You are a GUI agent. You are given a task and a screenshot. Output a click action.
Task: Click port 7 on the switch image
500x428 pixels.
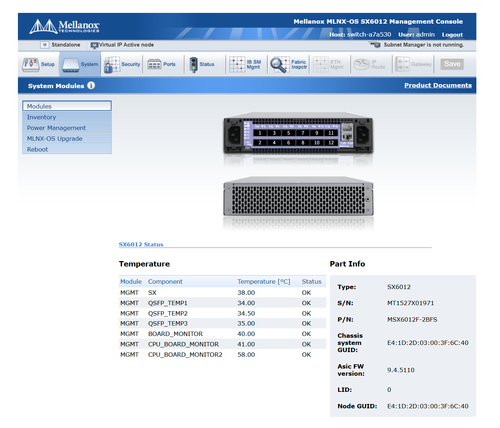pos(303,133)
